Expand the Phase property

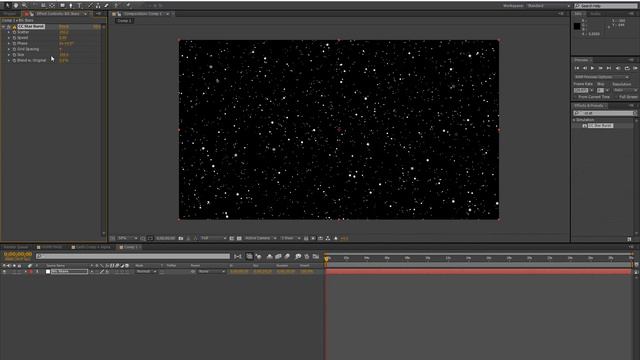click(9, 43)
